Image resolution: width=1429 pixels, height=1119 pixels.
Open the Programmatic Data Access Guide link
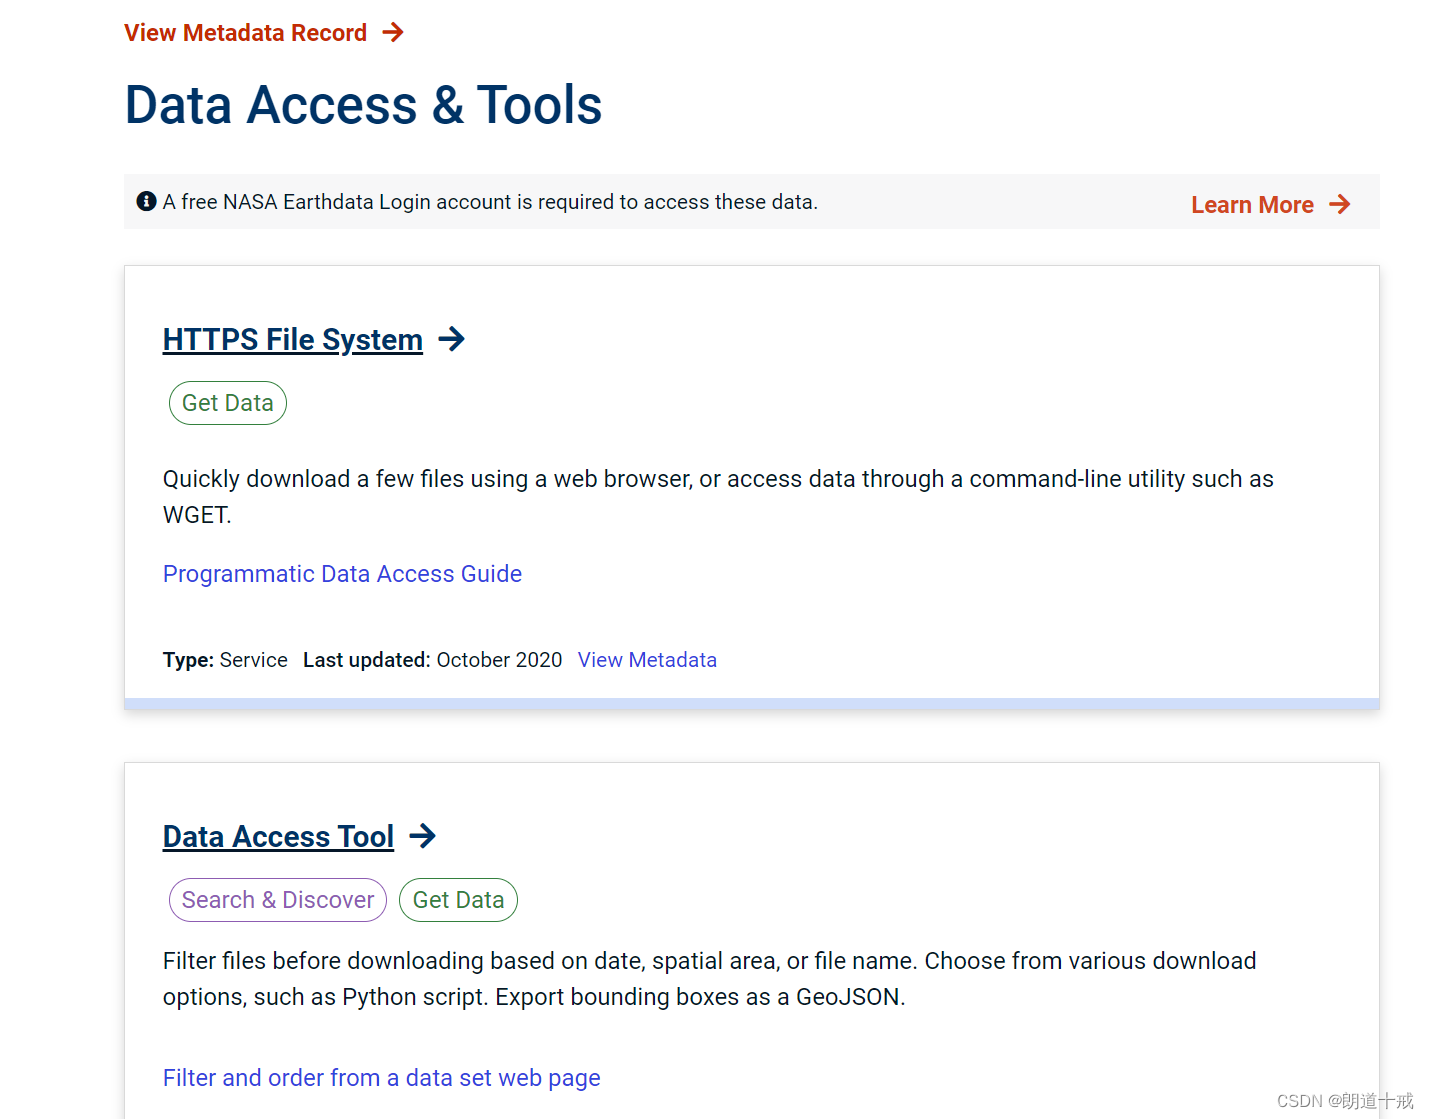342,574
